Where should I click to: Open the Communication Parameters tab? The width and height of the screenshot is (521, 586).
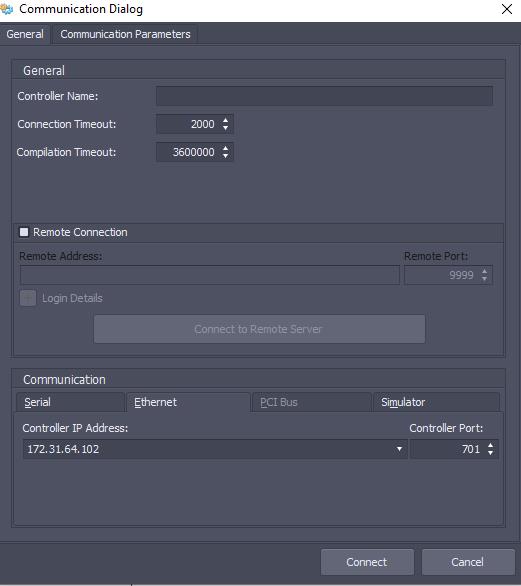coord(125,34)
